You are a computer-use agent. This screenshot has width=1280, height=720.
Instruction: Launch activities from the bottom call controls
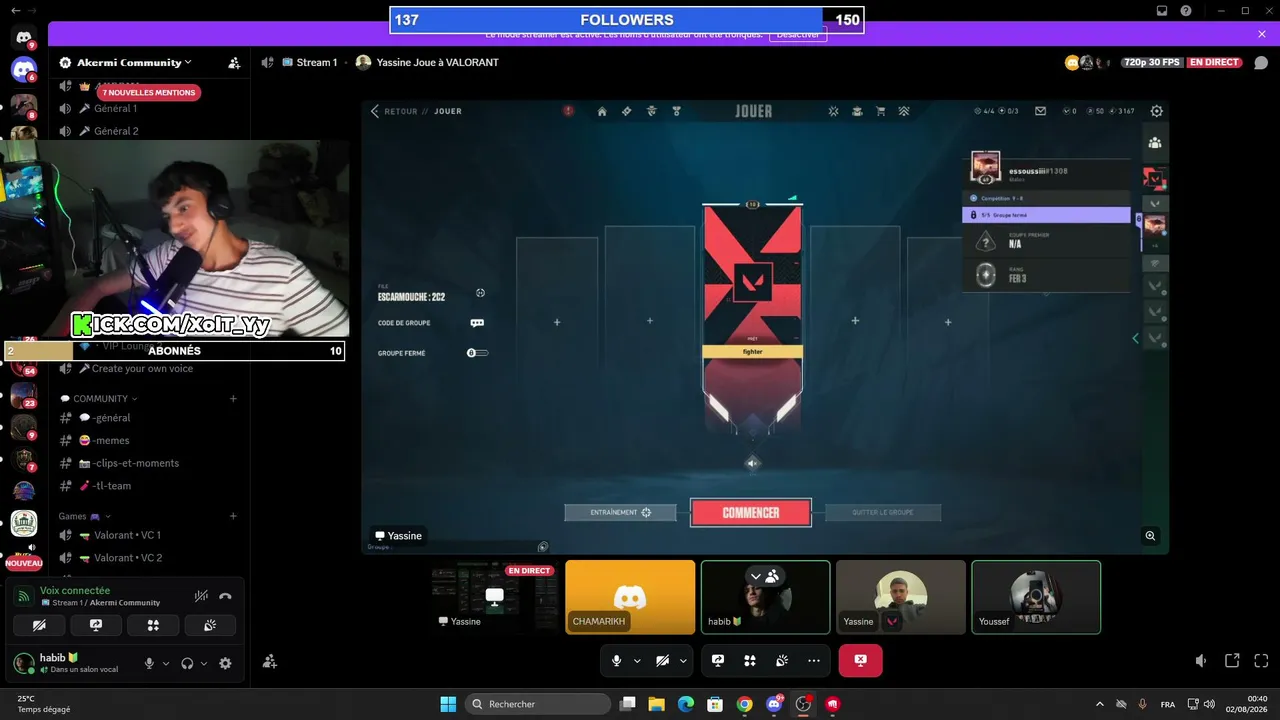pos(750,661)
